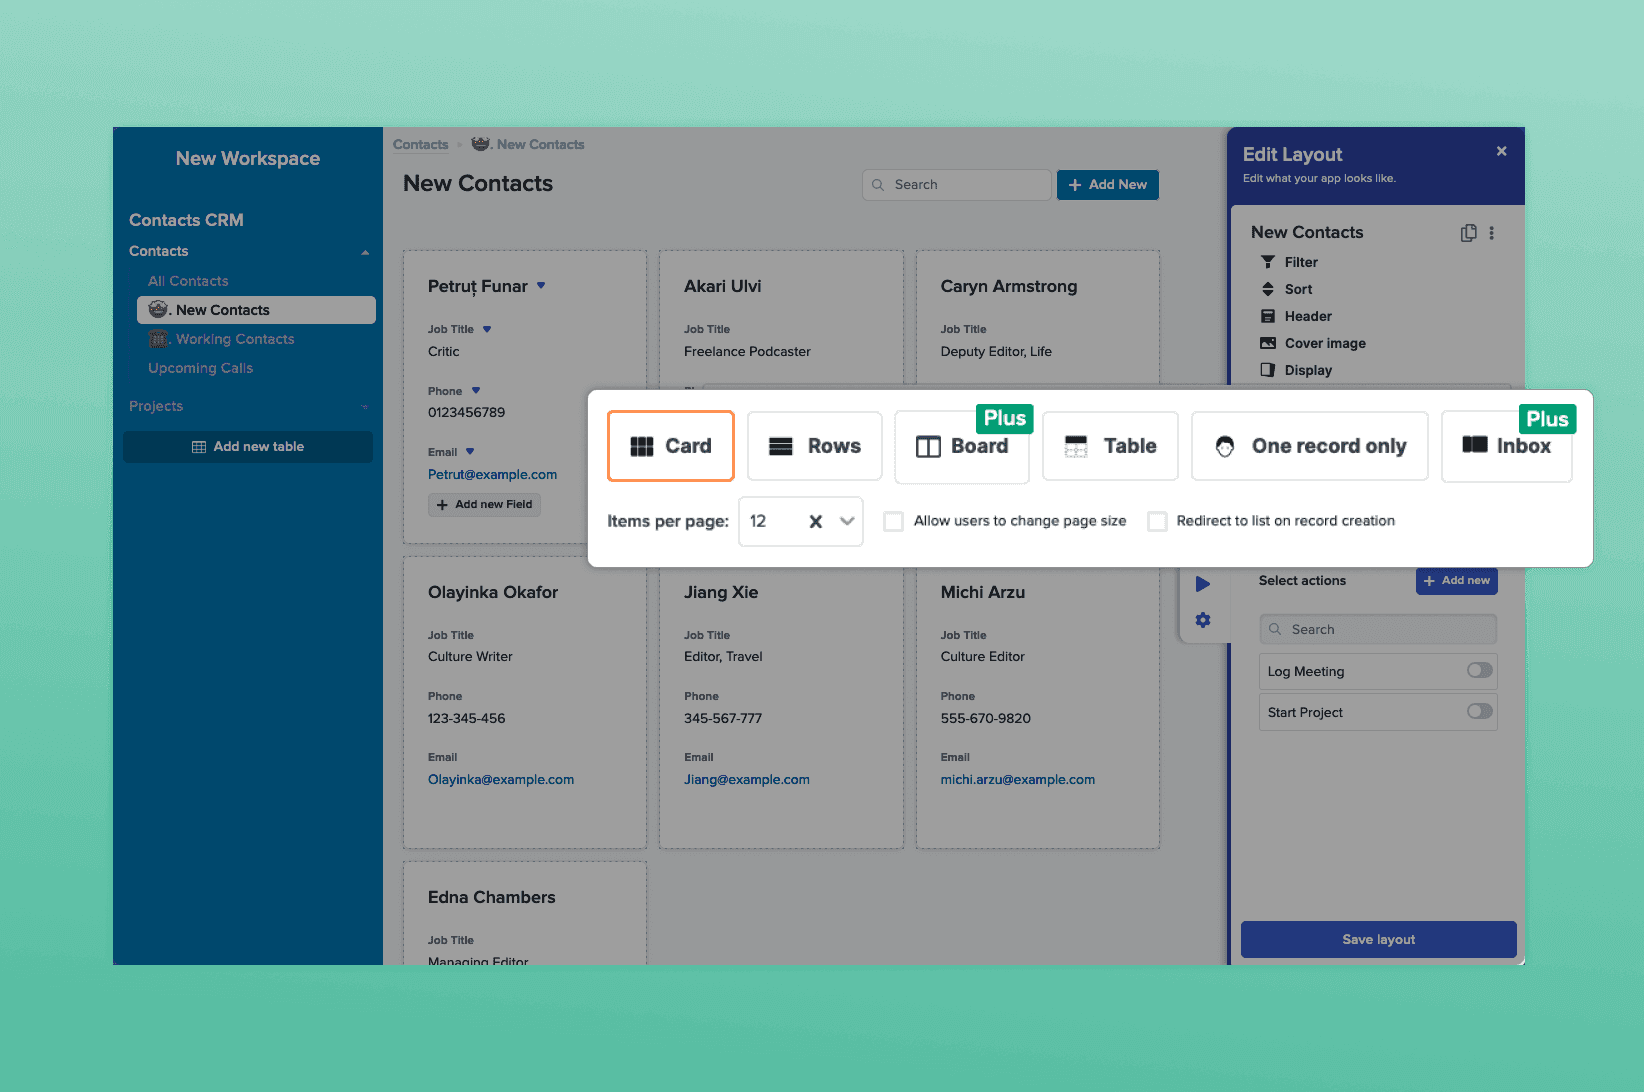Clear the items per page value
This screenshot has height=1092, width=1644.
(815, 522)
